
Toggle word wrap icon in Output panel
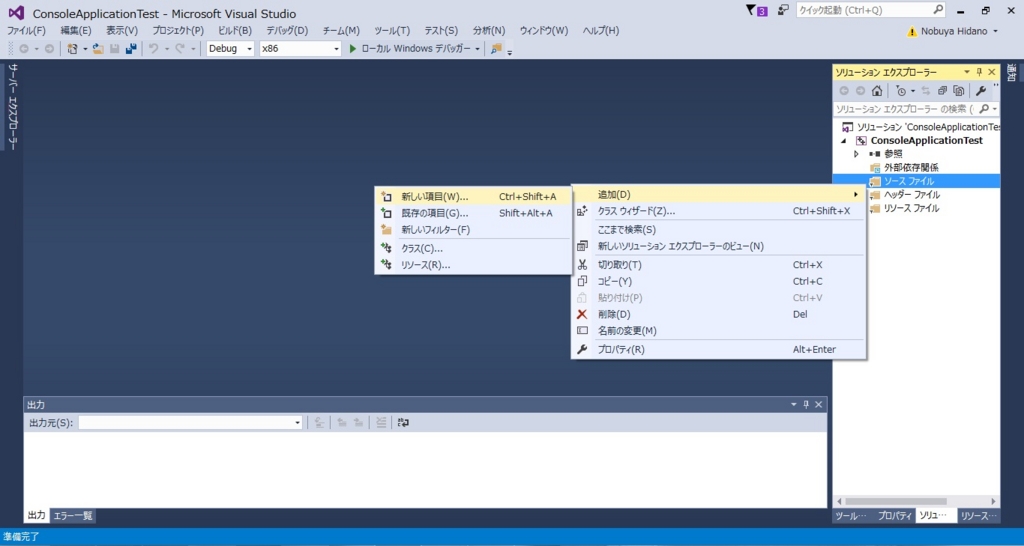pos(403,423)
